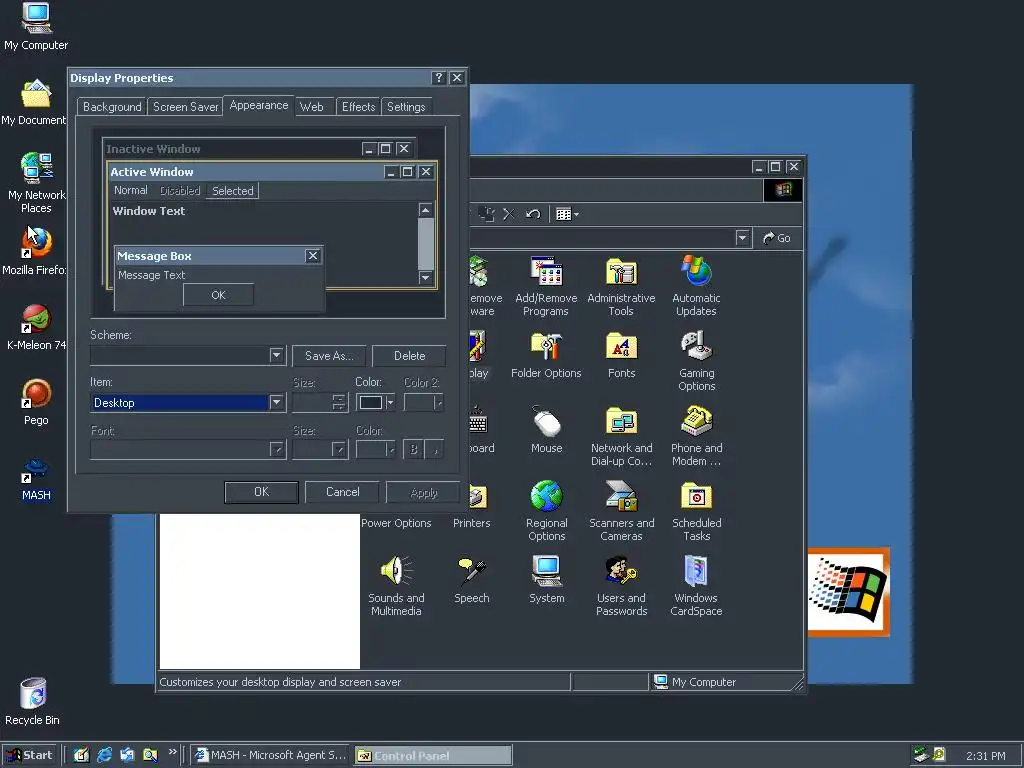Open Views dropdown in Control Panel toolbar
Screen dimensions: 1024x768
(567, 214)
